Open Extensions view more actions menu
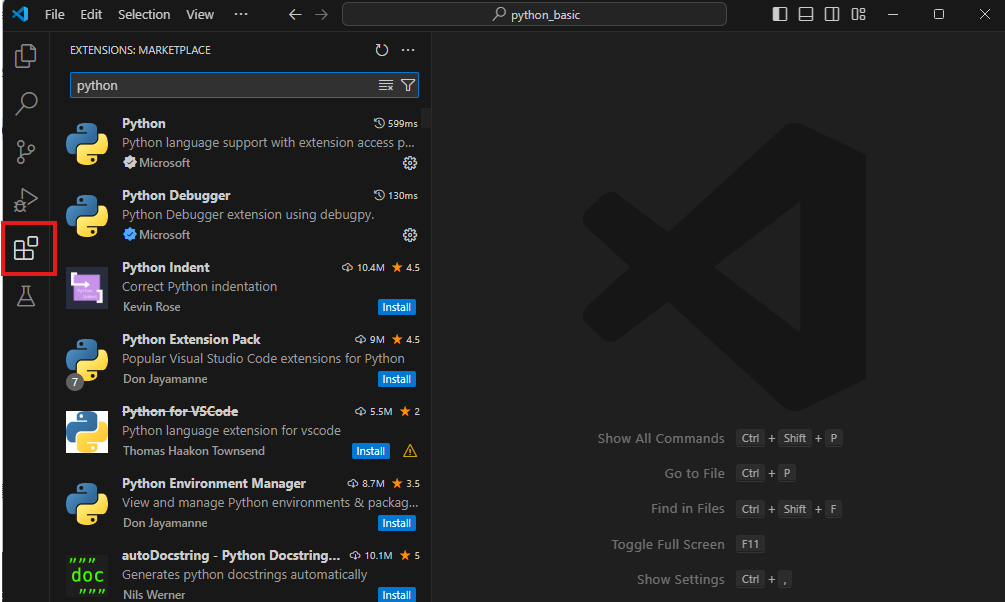This screenshot has height=602, width=1005. pos(408,50)
